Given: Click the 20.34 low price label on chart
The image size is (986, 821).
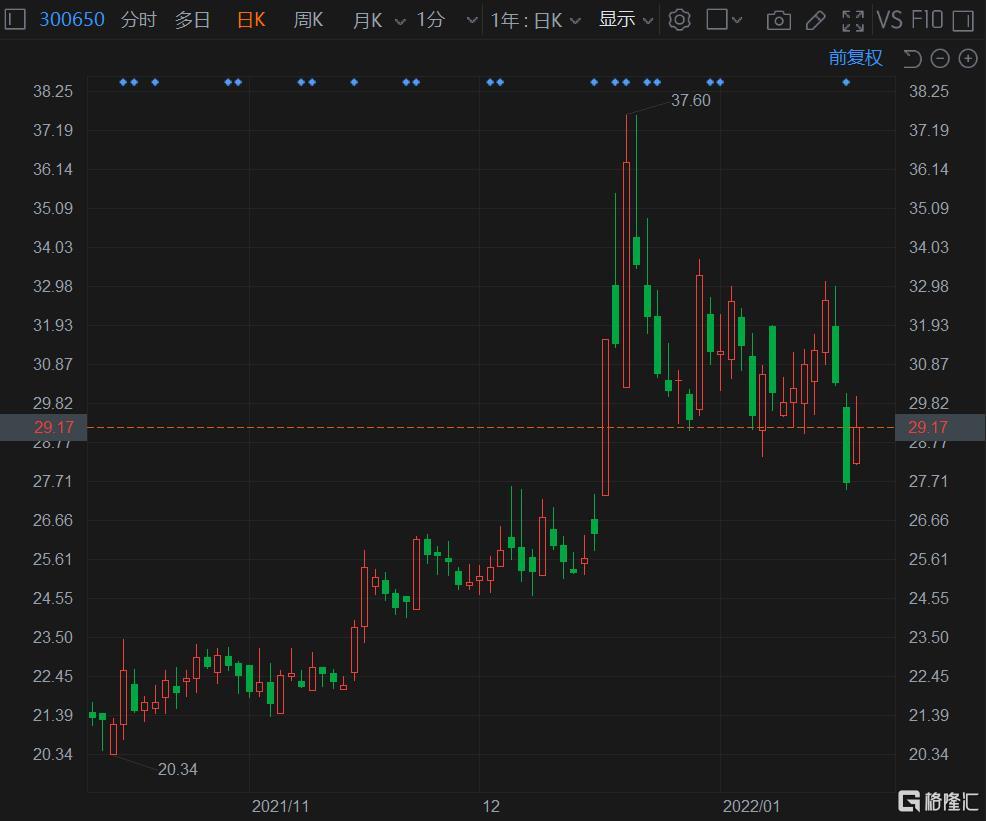Looking at the screenshot, I should click(x=177, y=769).
